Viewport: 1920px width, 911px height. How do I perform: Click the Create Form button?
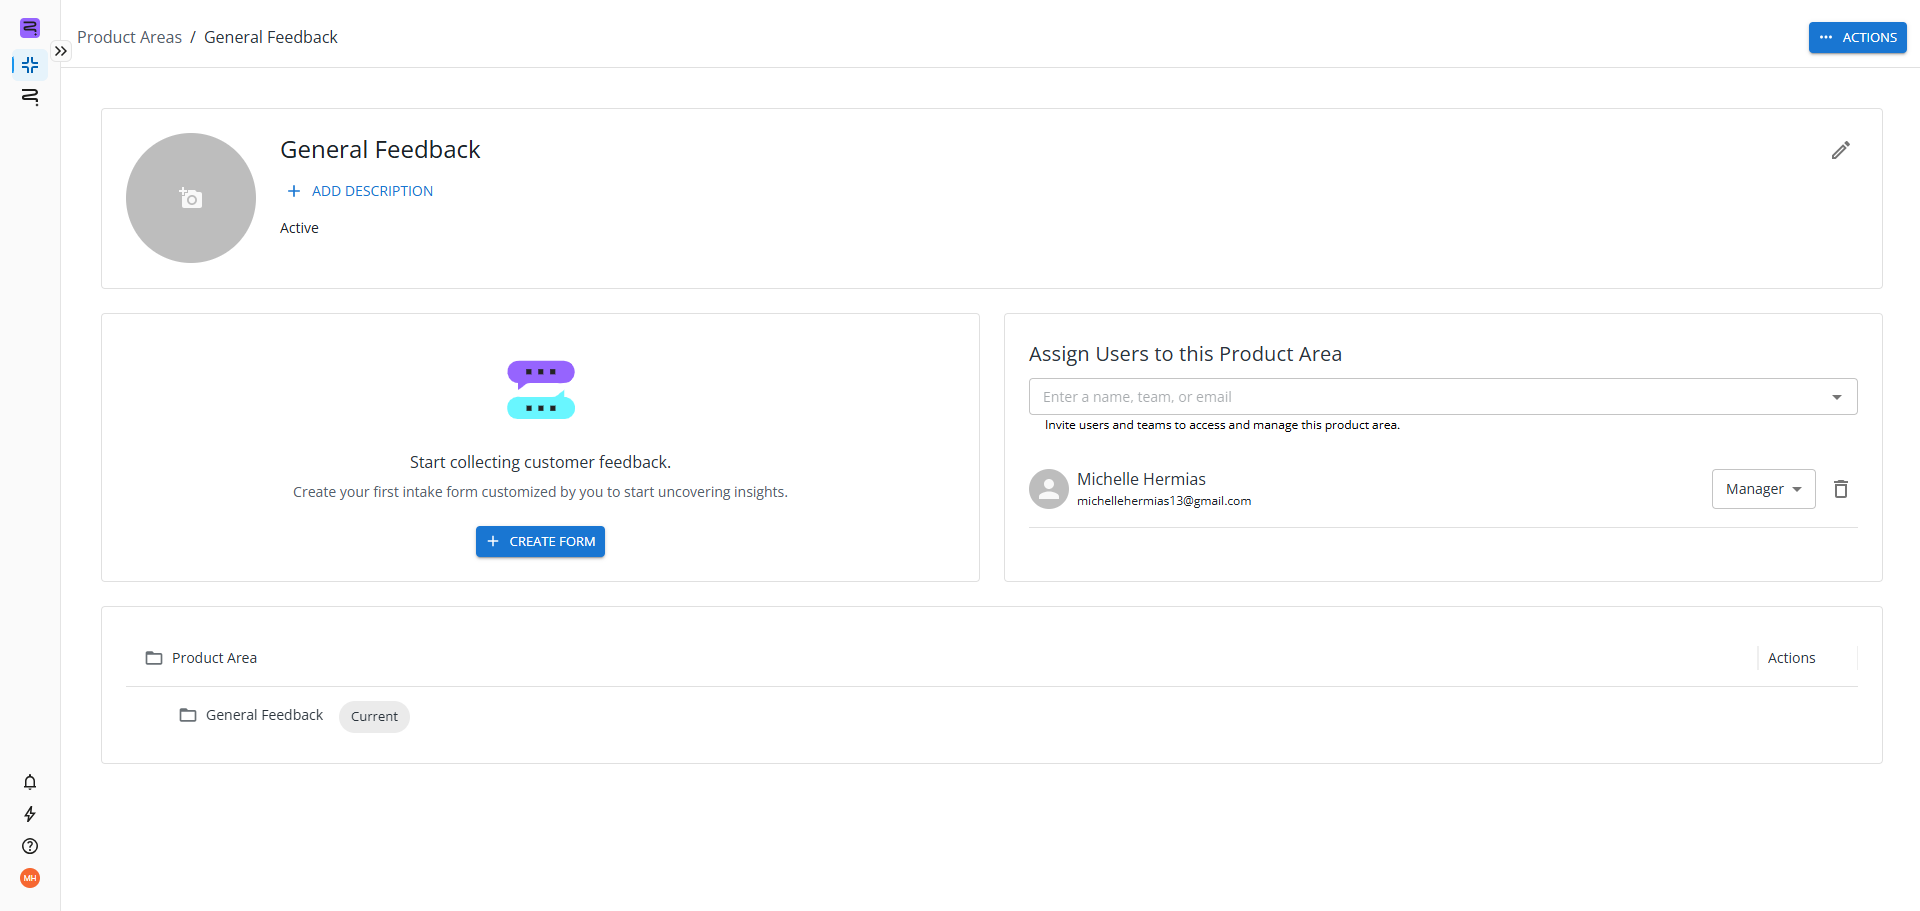pyautogui.click(x=540, y=541)
